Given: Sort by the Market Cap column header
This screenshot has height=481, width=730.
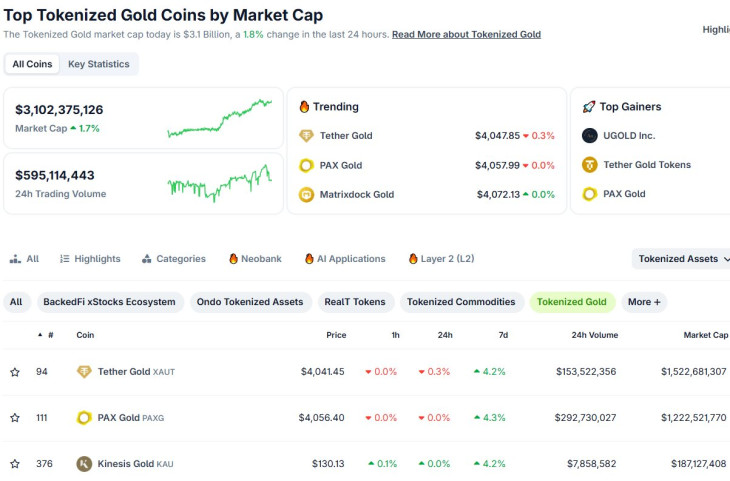Looking at the screenshot, I should (x=705, y=335).
